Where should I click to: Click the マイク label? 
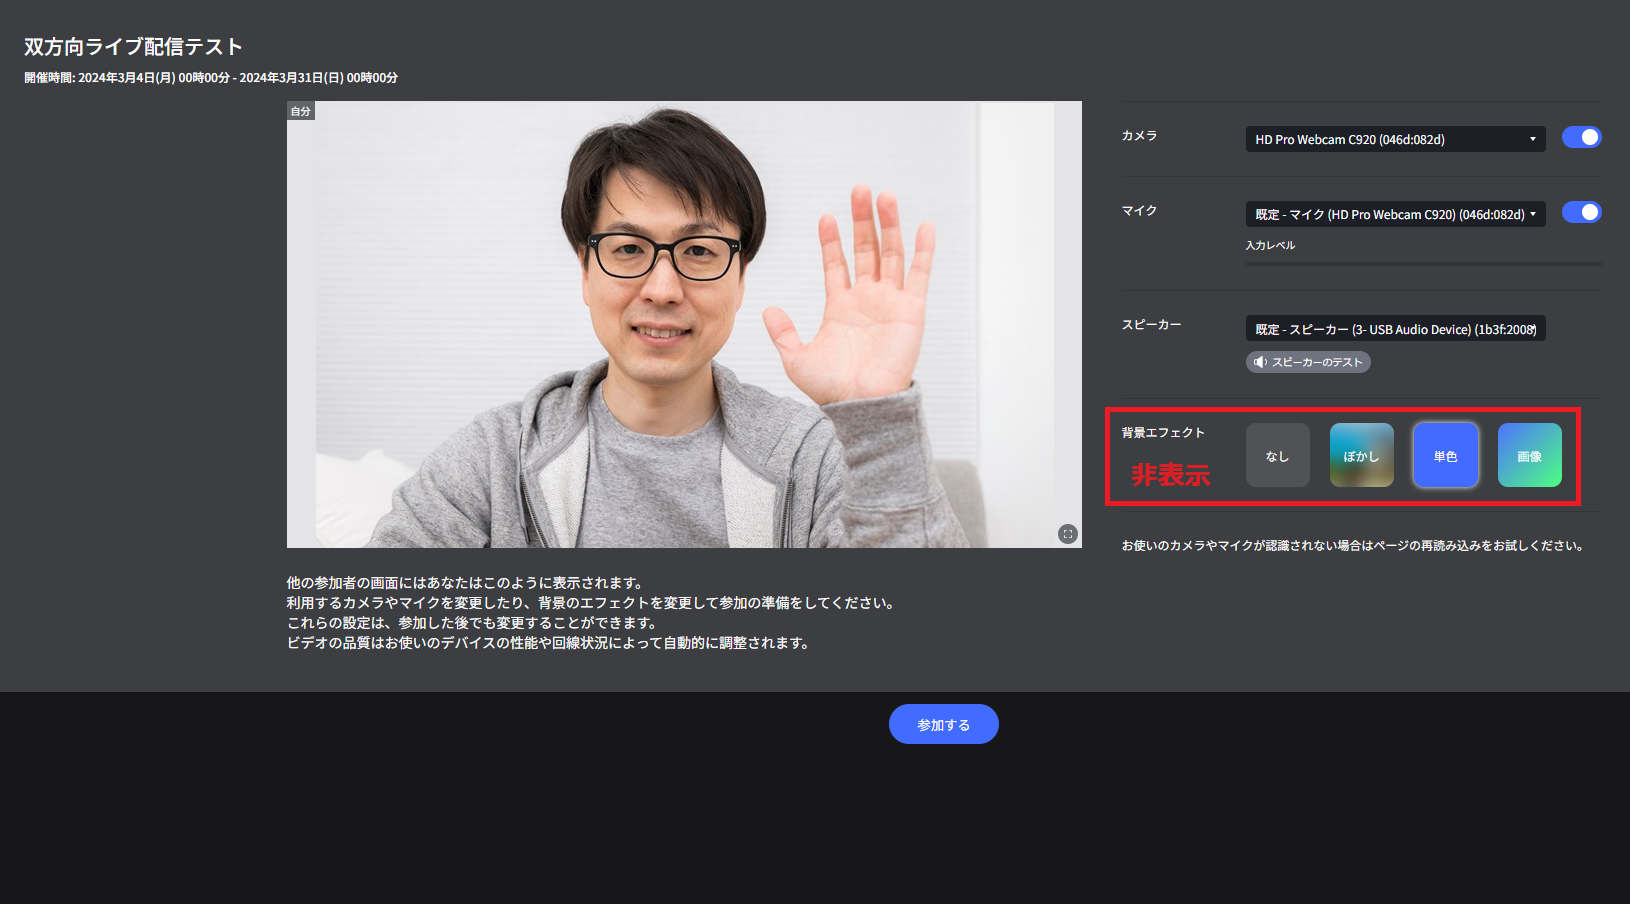(x=1139, y=211)
